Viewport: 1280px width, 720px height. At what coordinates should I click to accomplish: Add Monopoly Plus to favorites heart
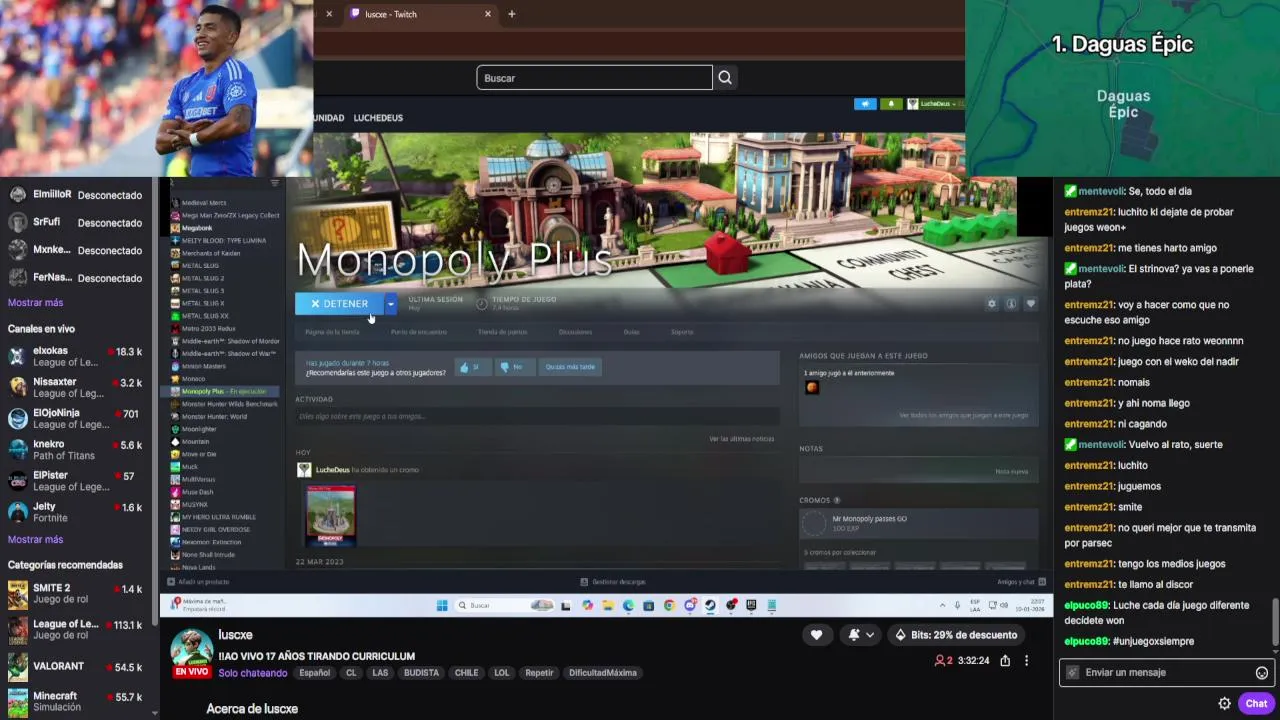coord(1031,304)
